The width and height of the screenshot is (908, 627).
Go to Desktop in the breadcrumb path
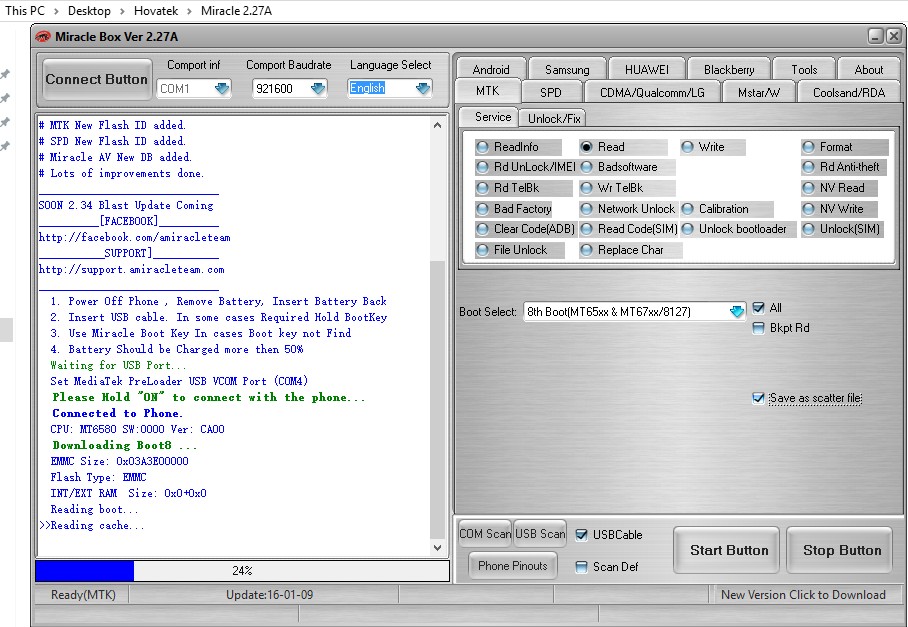click(x=89, y=10)
